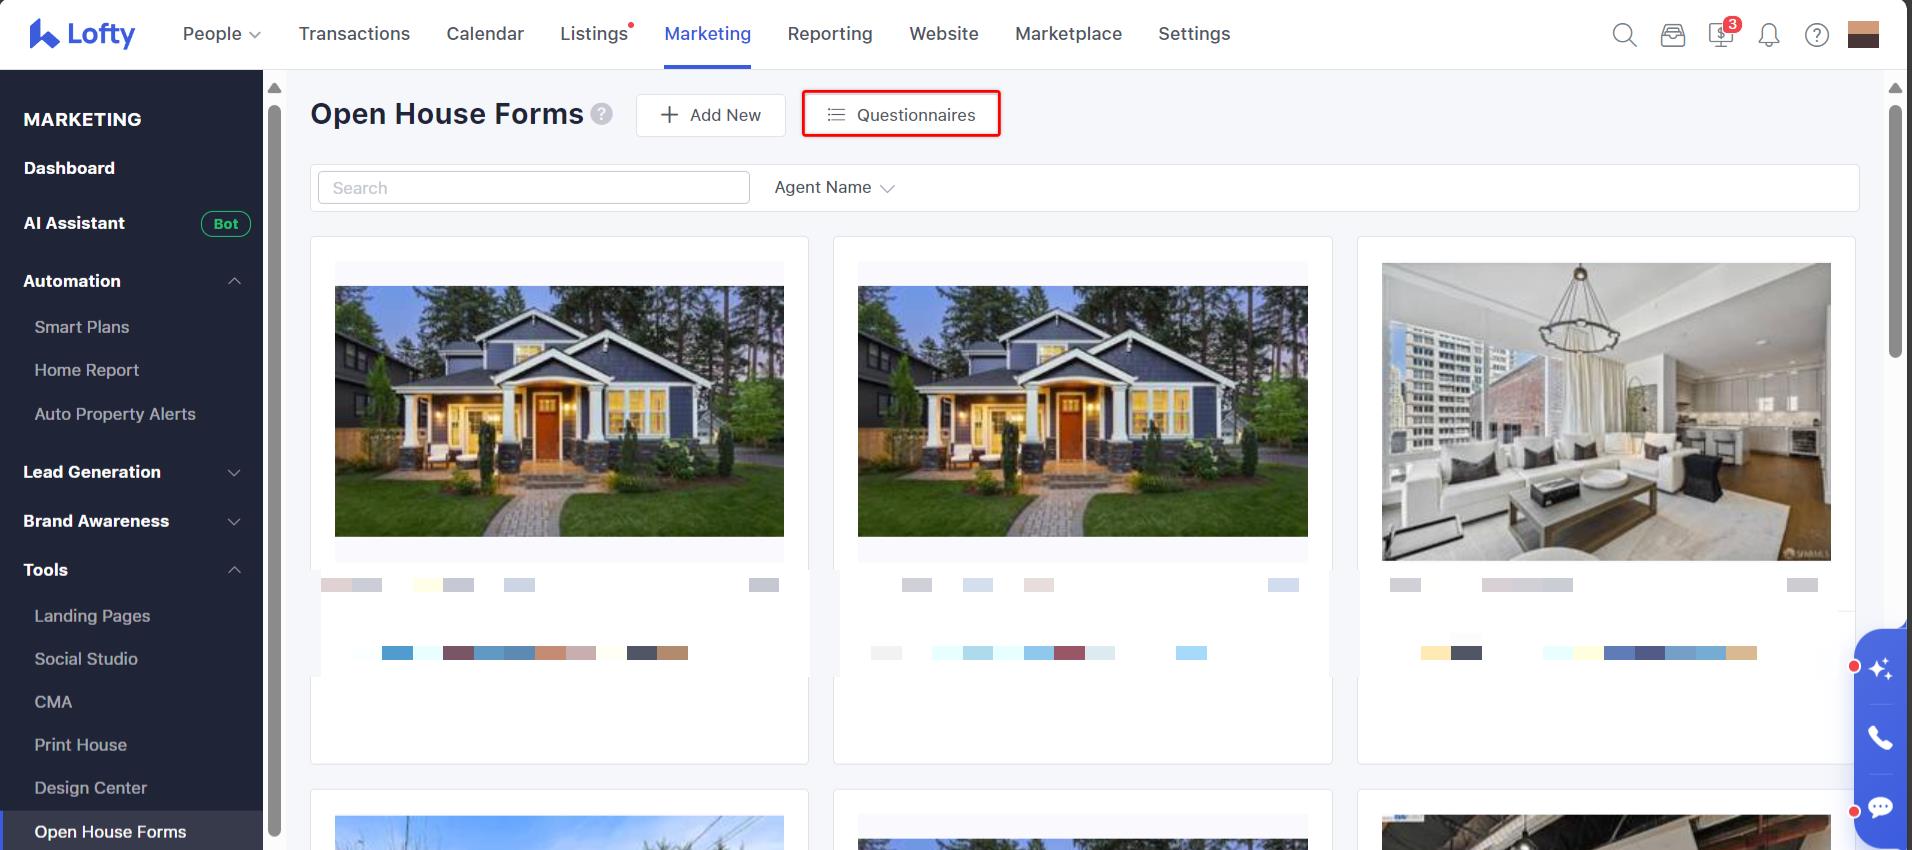The height and width of the screenshot is (850, 1912).
Task: Open the floating chat bubble icon
Action: click(1880, 808)
